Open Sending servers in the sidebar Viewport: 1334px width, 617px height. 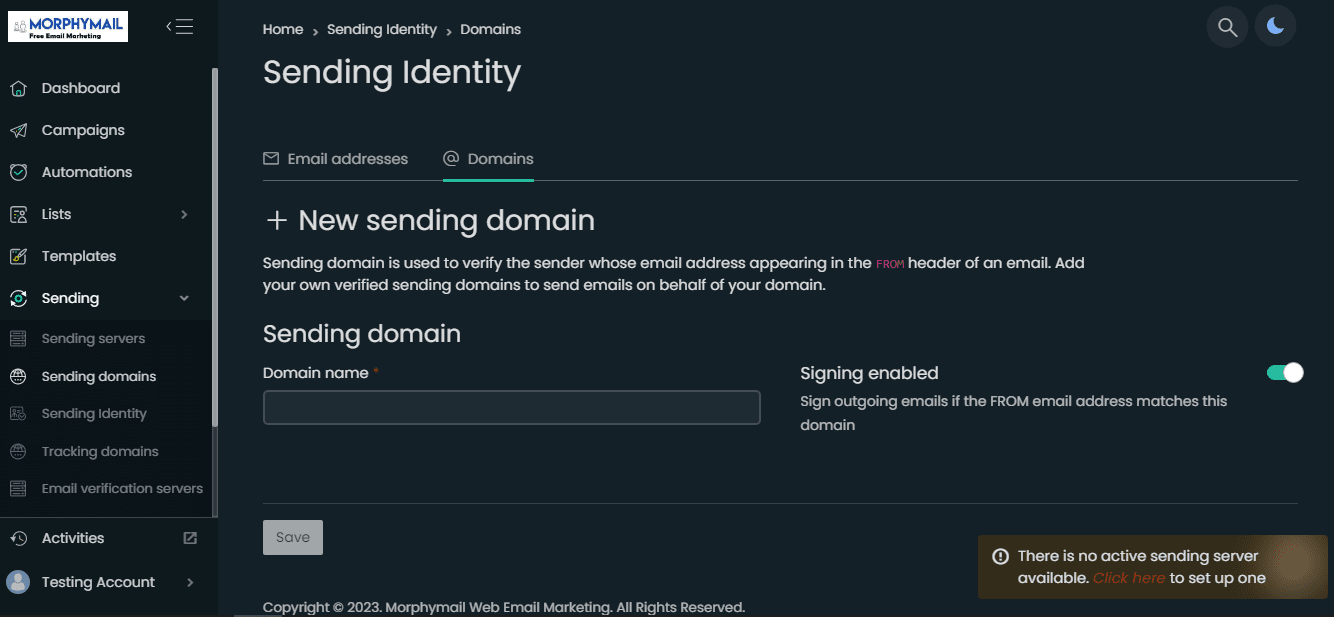93,339
